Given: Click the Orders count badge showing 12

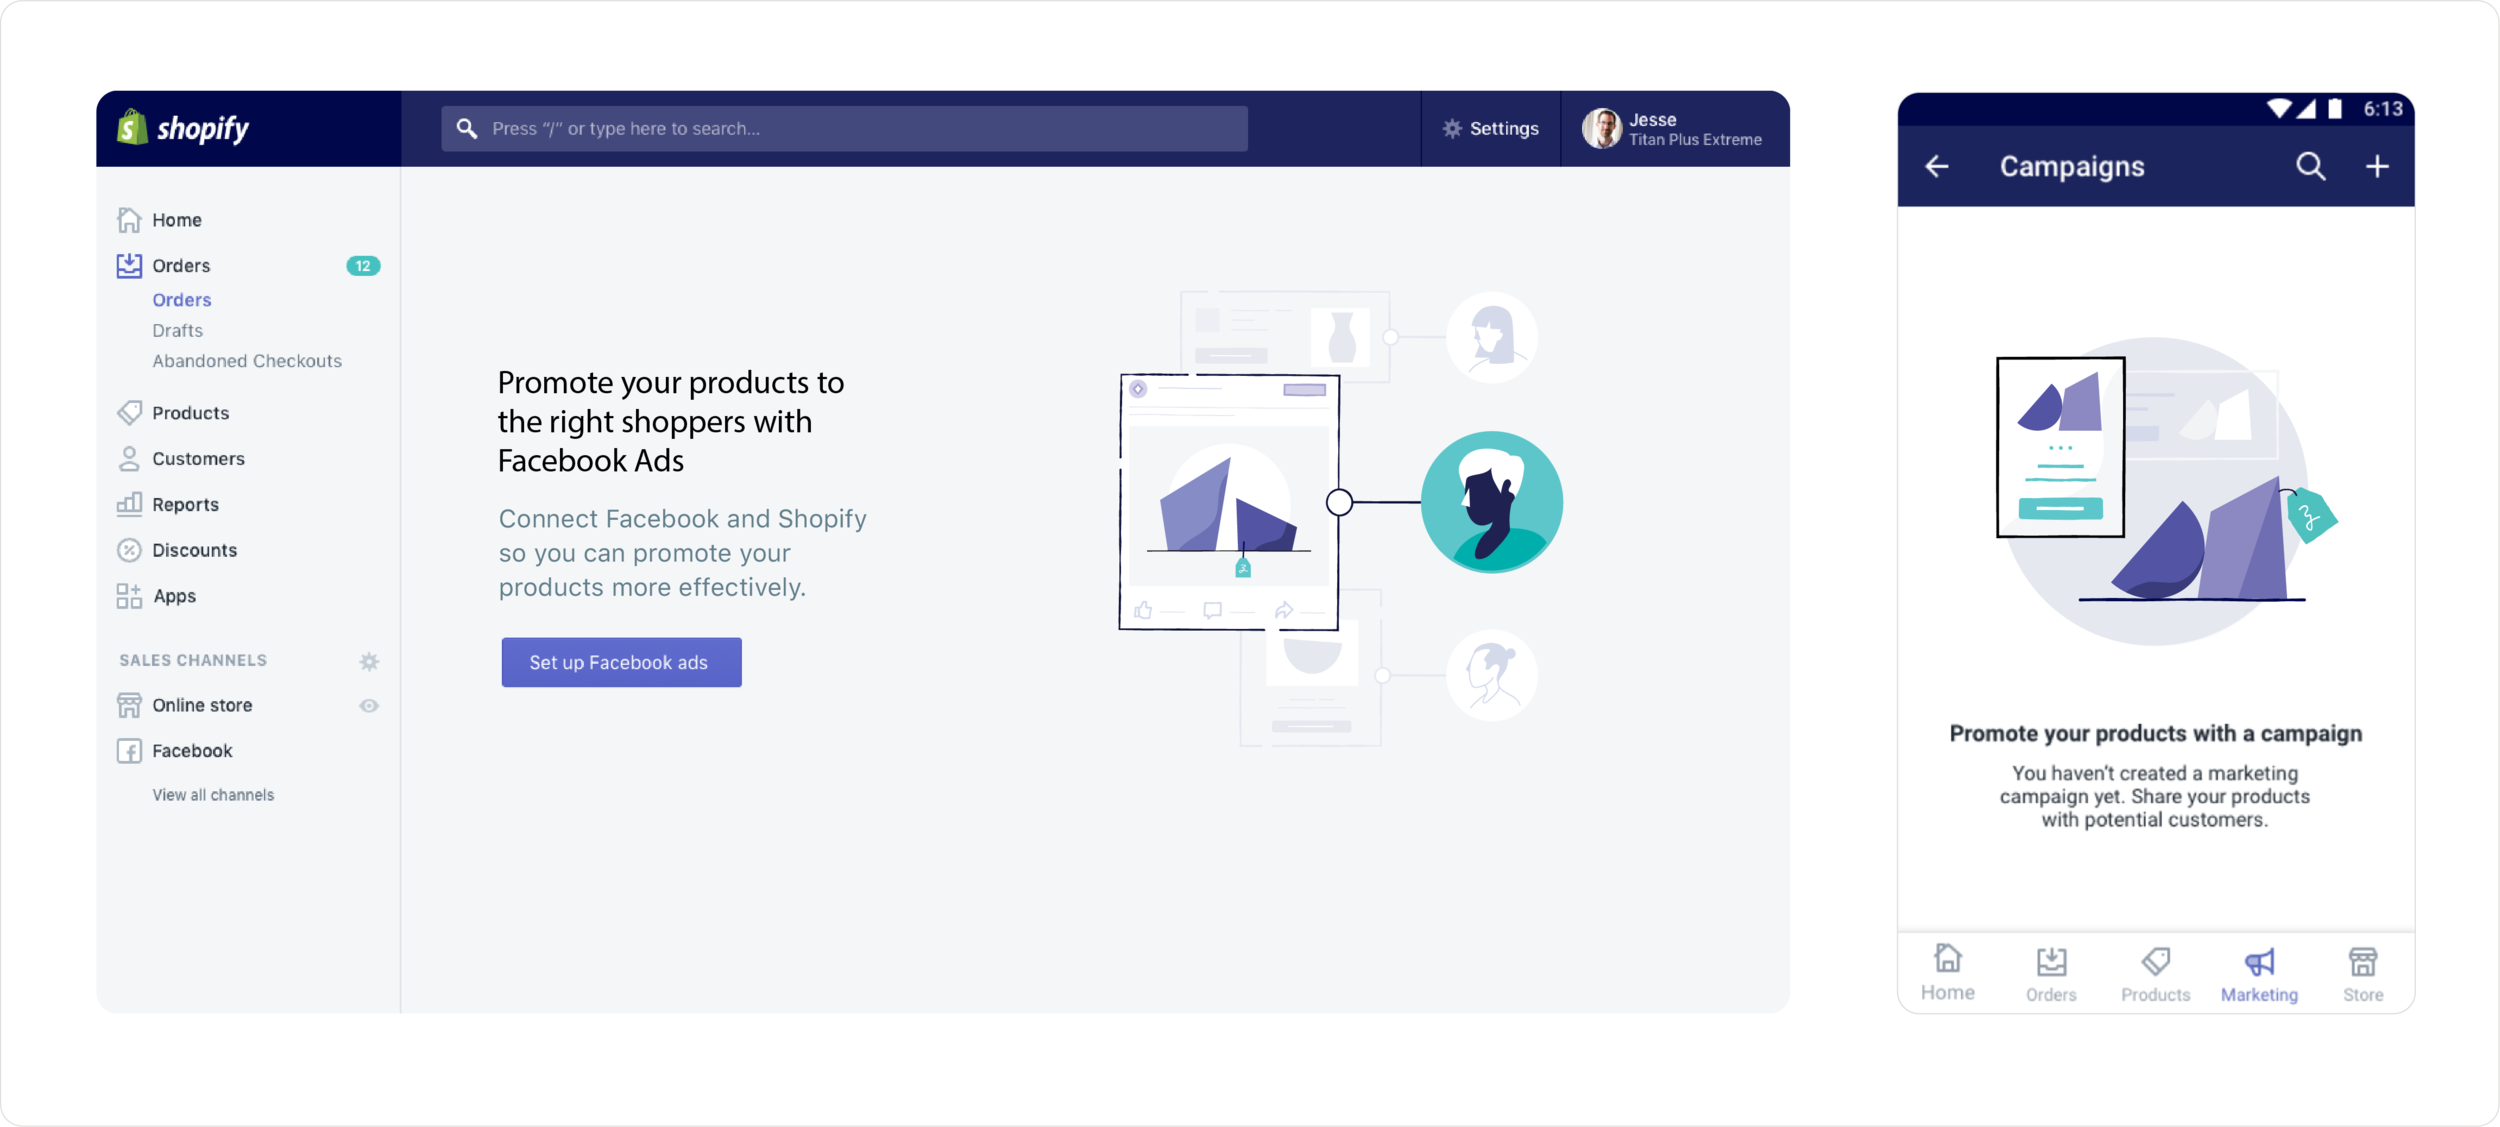Looking at the screenshot, I should coord(363,266).
